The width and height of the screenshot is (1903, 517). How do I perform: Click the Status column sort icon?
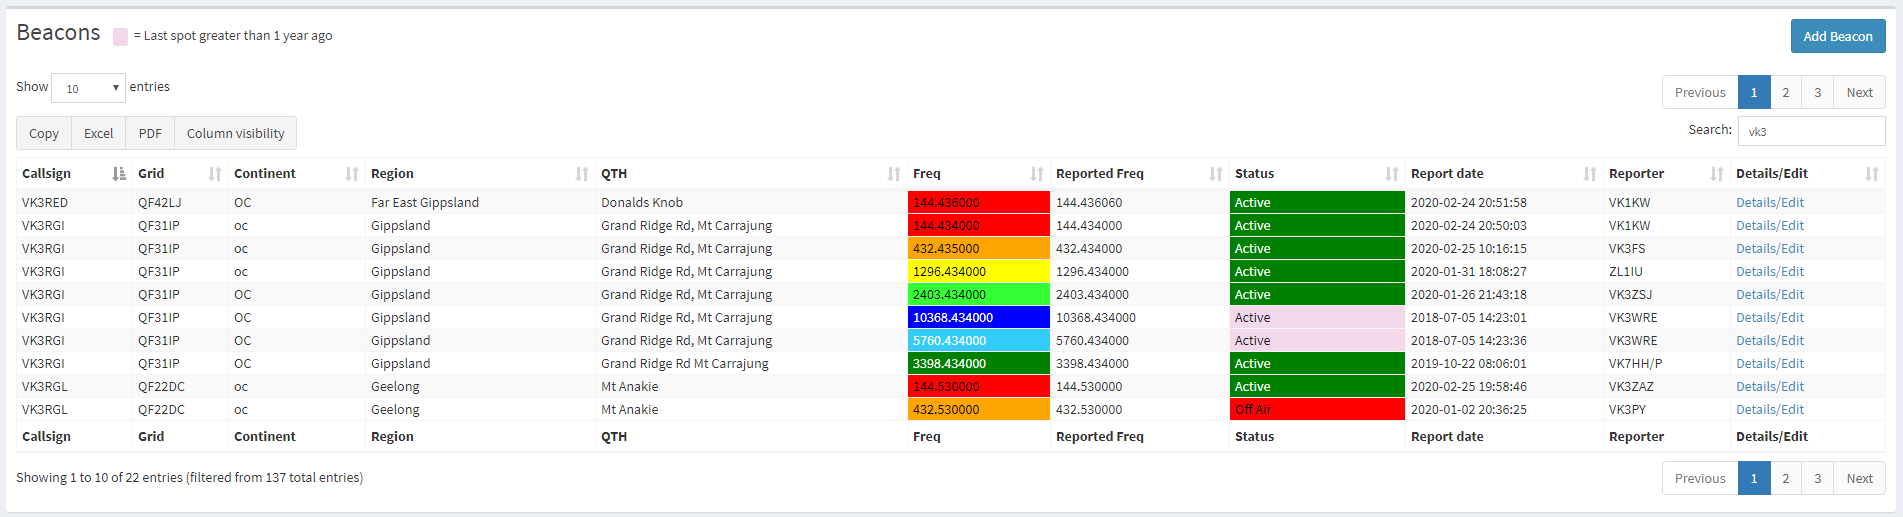pos(1392,174)
